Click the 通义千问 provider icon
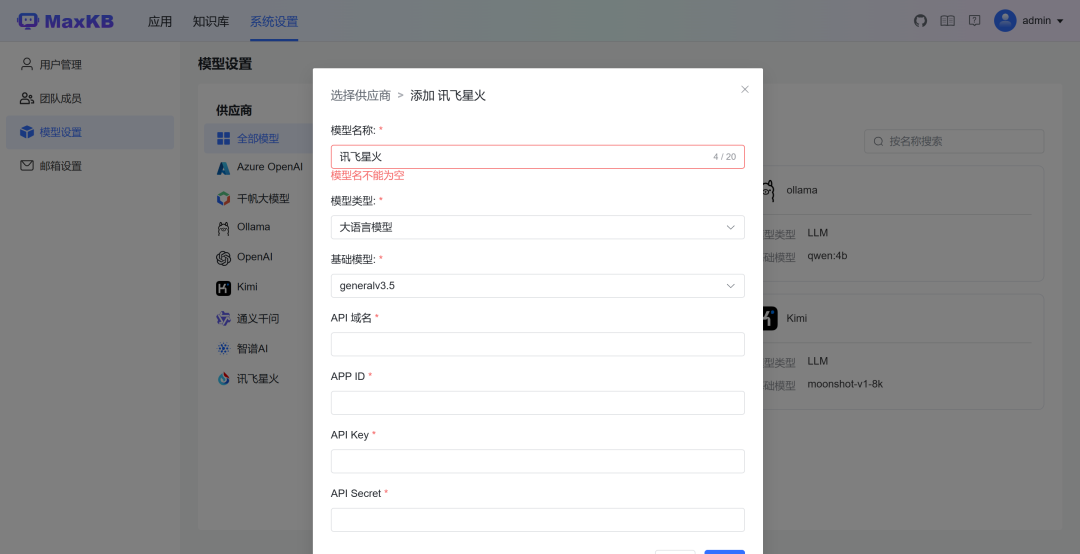Viewport: 1080px width, 554px height. coord(223,318)
